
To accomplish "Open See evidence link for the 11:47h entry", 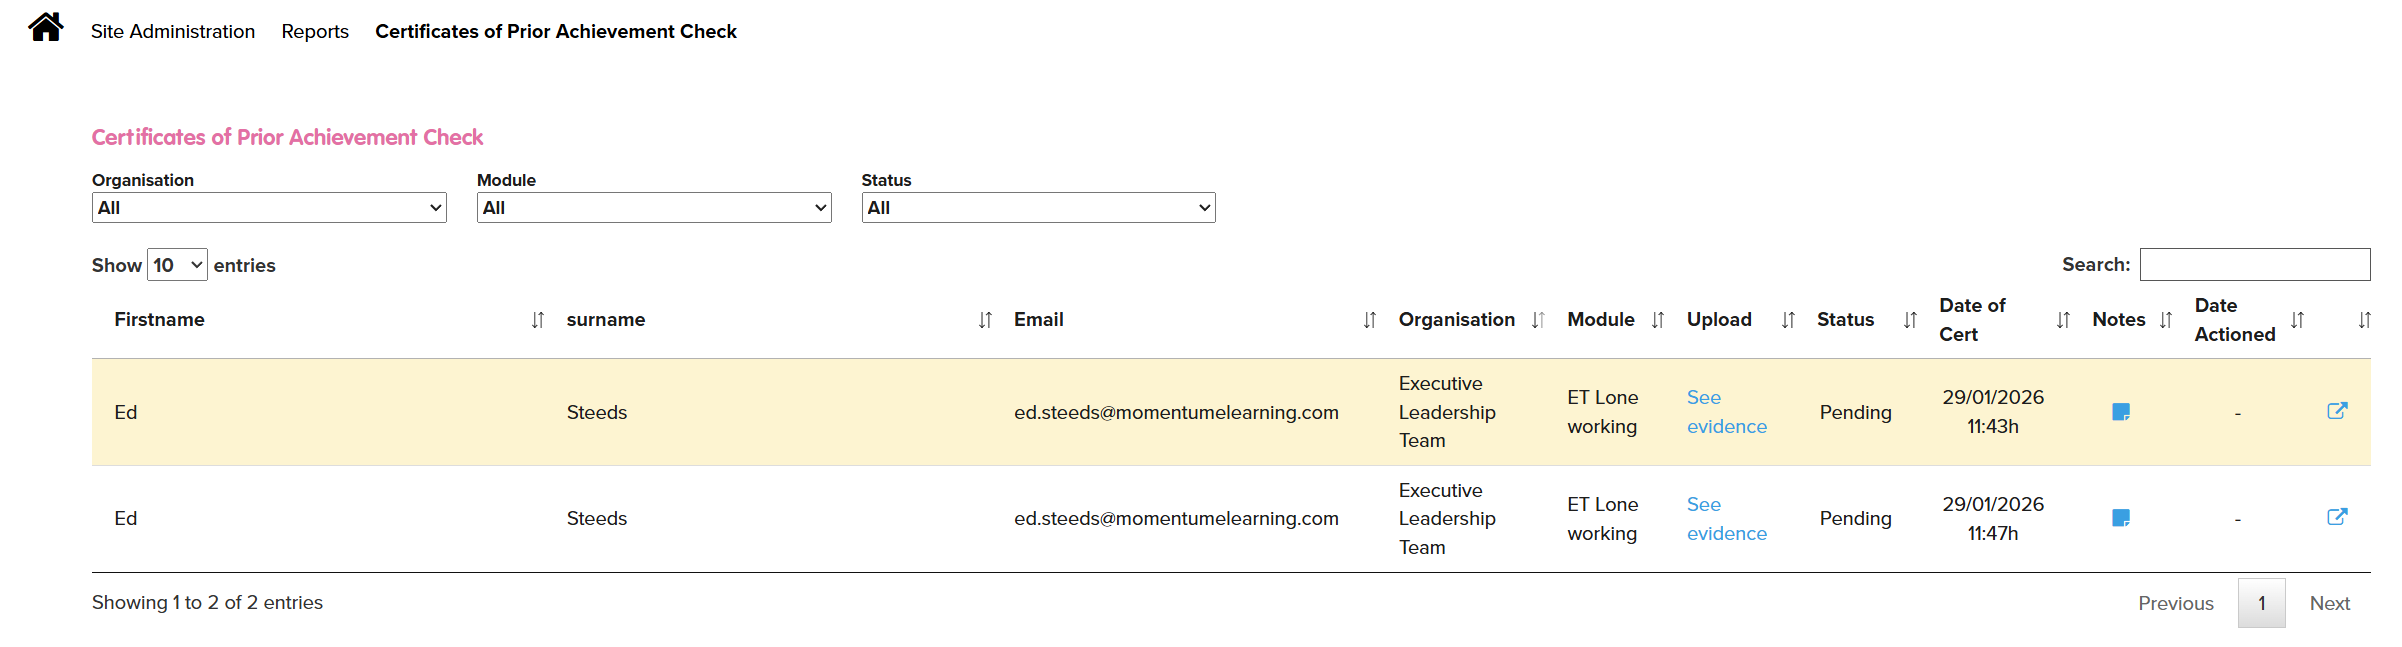I will click(1726, 519).
